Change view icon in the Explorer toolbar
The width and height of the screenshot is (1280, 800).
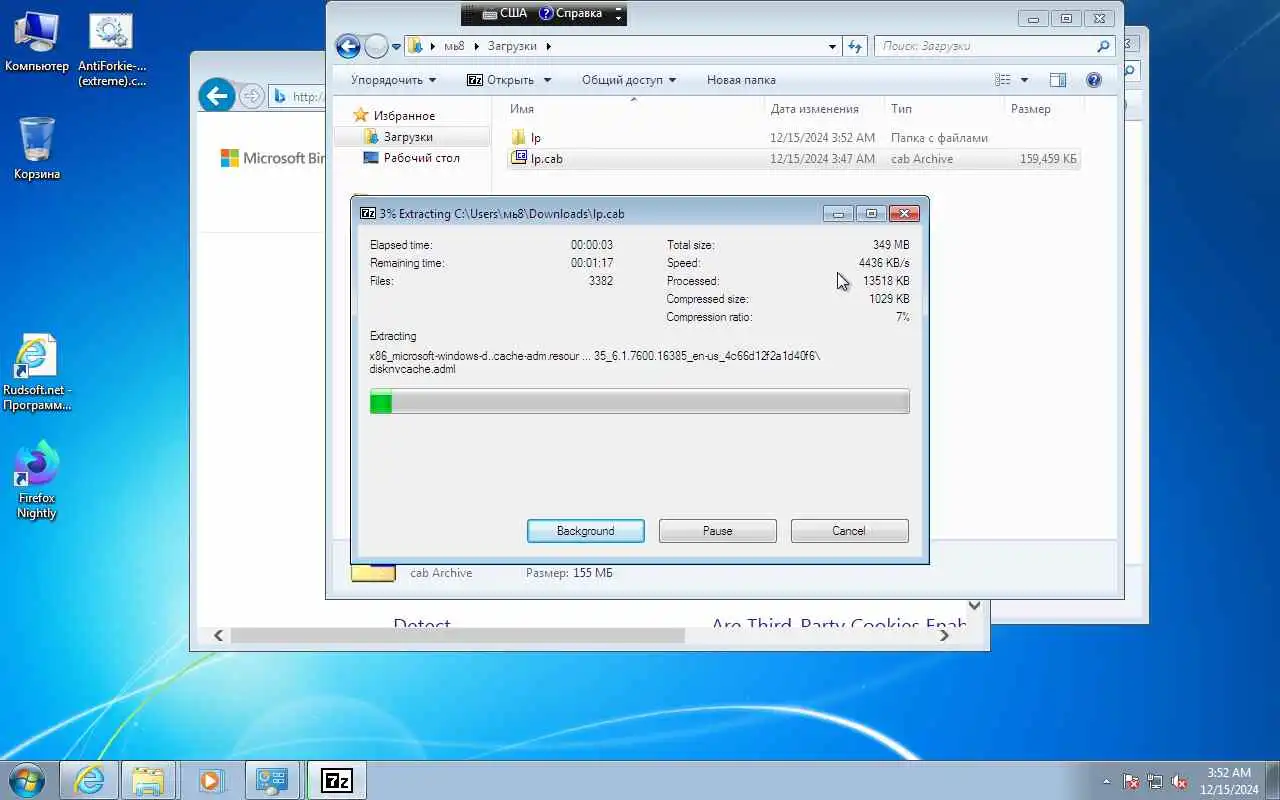1003,80
